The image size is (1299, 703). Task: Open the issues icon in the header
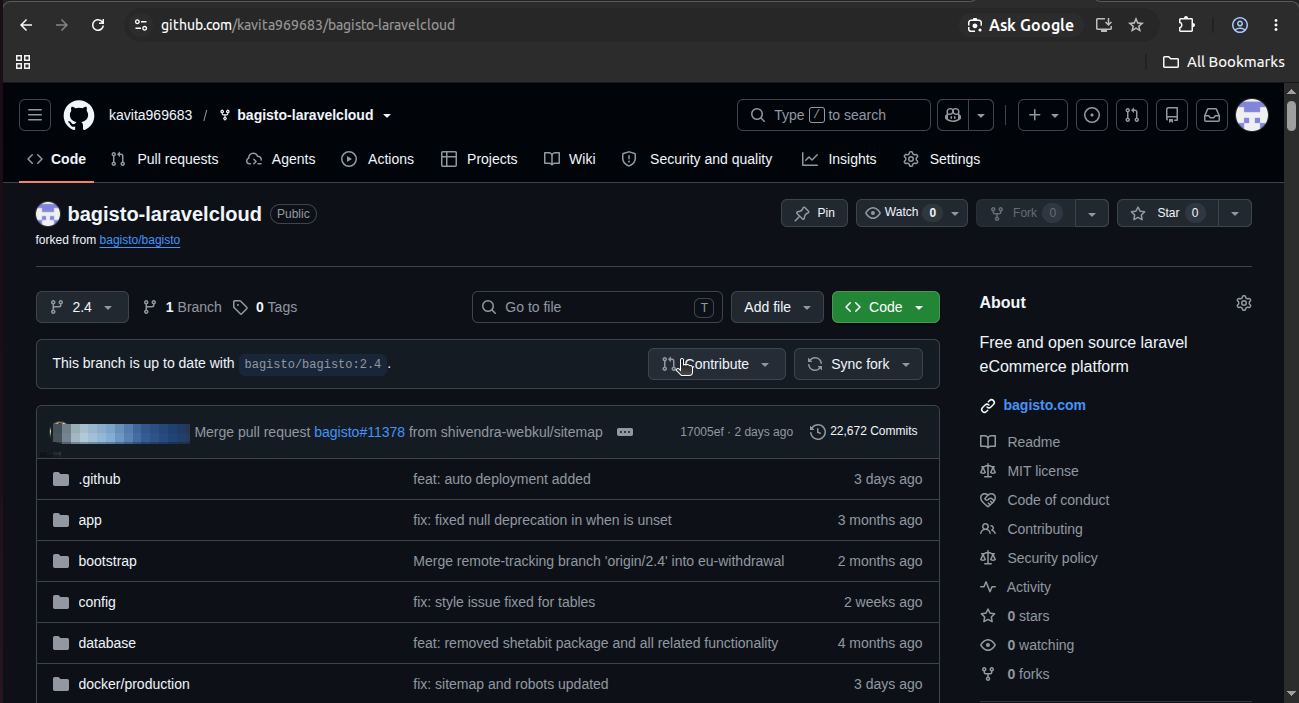1092,115
